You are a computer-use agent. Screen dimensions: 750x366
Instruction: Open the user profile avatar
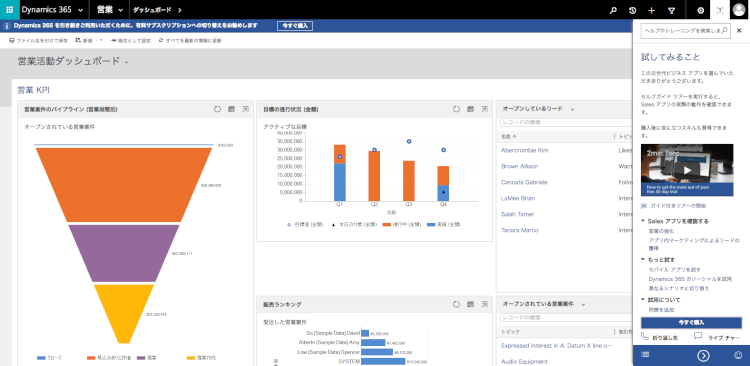pyautogui.click(x=739, y=10)
